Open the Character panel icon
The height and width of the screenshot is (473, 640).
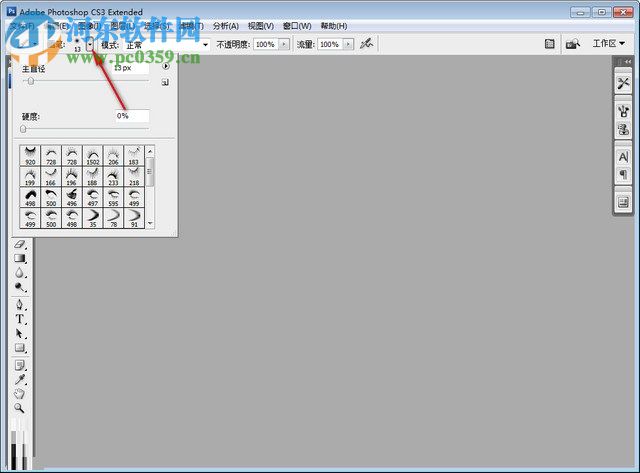[623, 157]
